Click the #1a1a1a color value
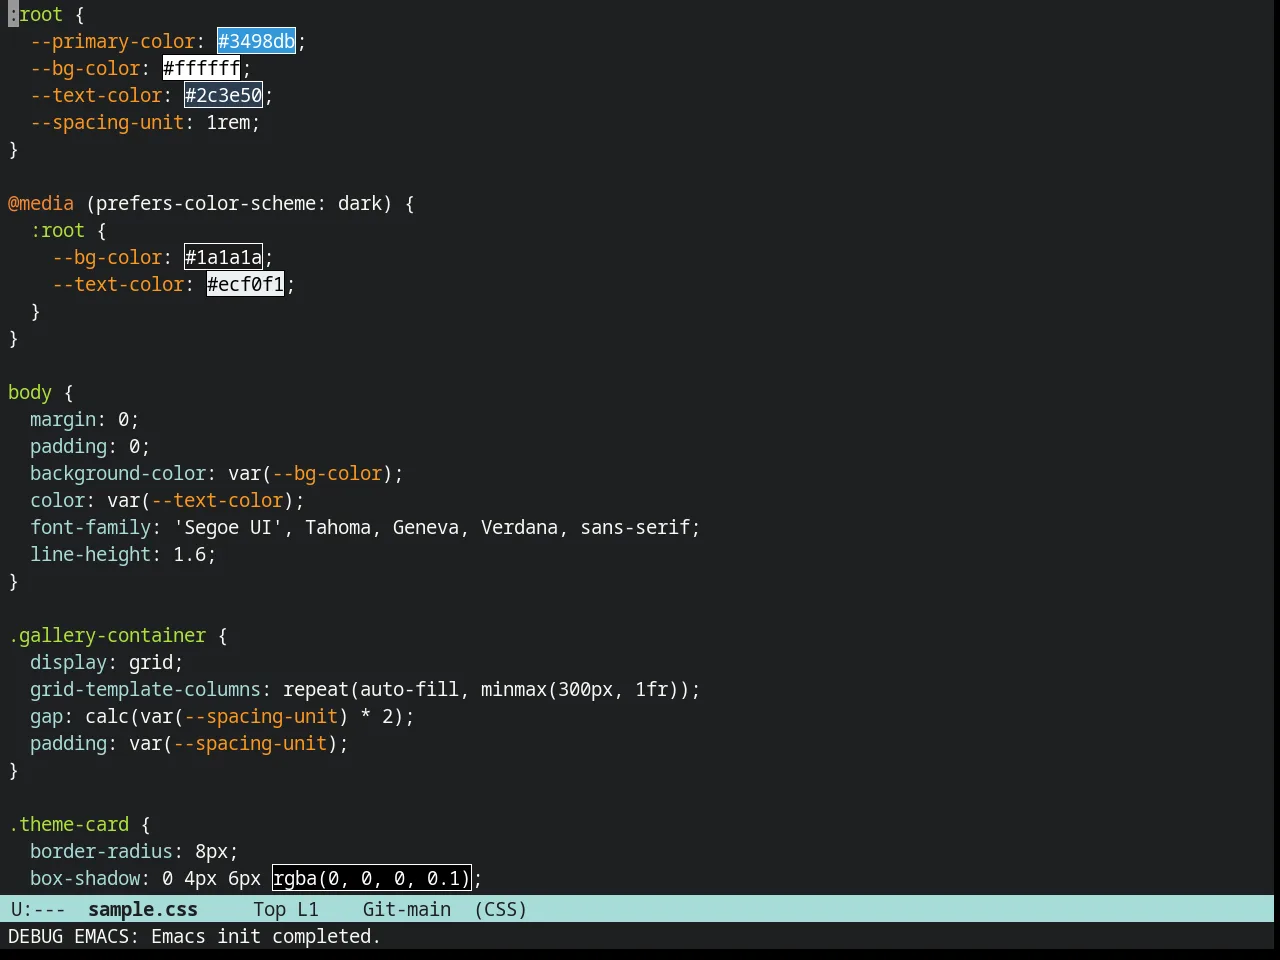 pos(223,257)
